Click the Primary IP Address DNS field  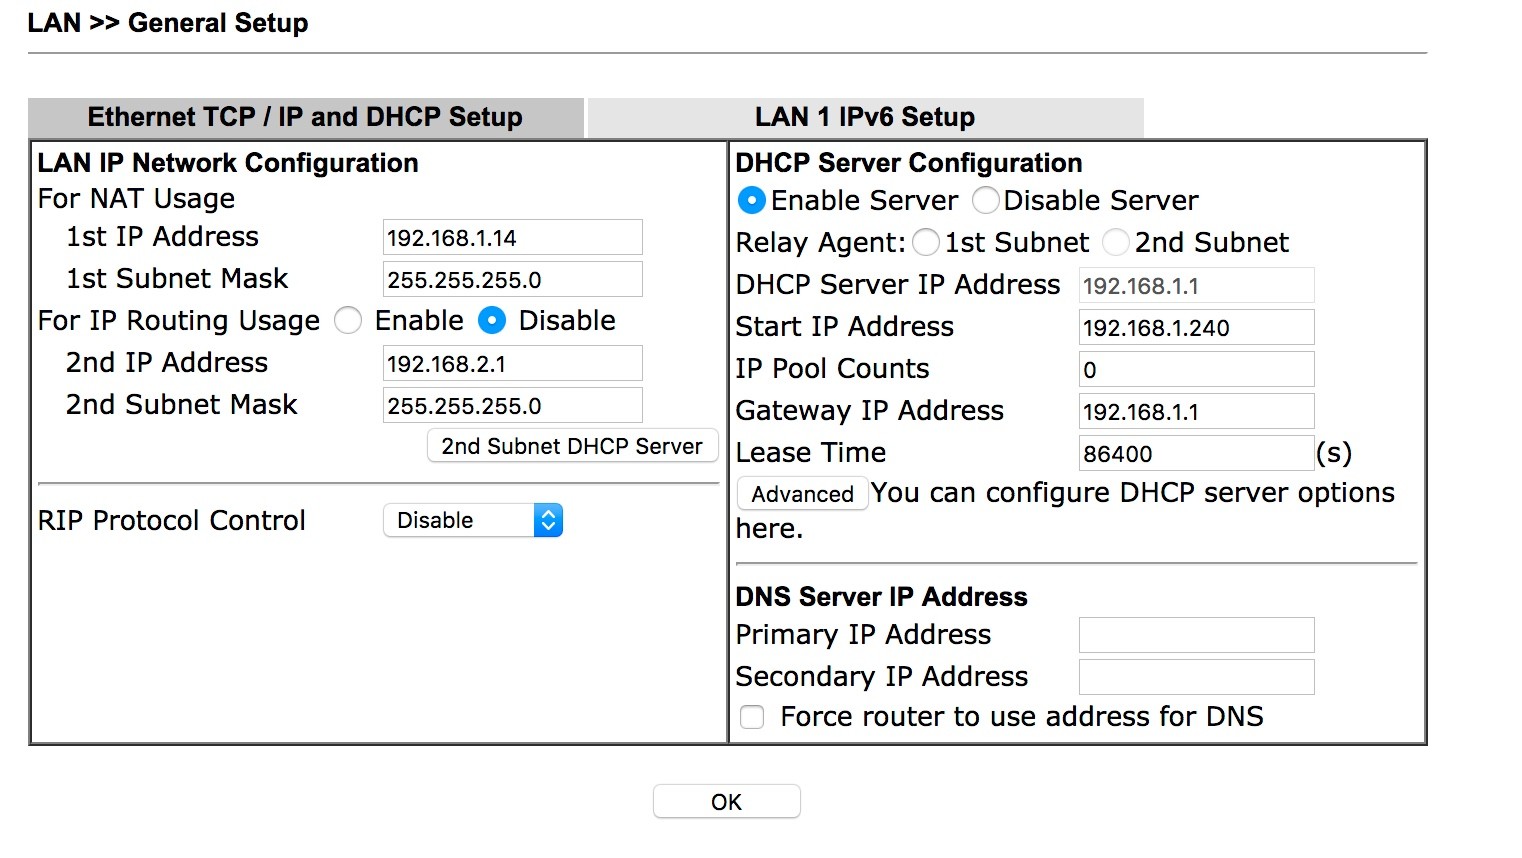pyautogui.click(x=1196, y=635)
